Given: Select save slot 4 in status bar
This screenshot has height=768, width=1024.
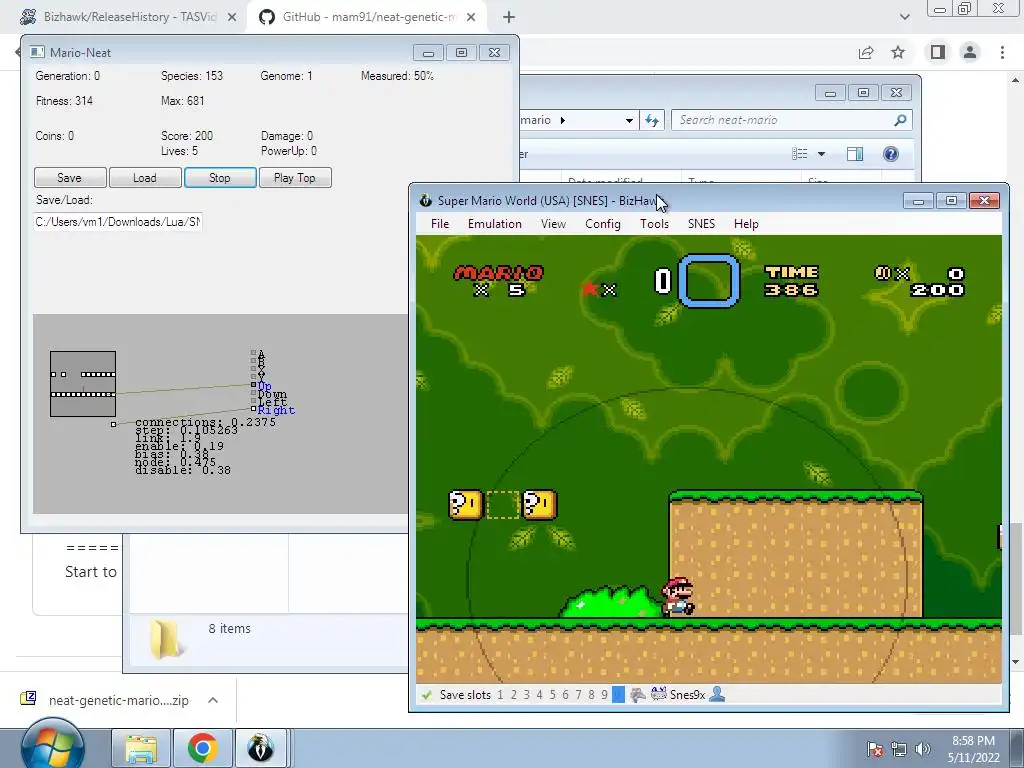Looking at the screenshot, I should click(x=539, y=695).
